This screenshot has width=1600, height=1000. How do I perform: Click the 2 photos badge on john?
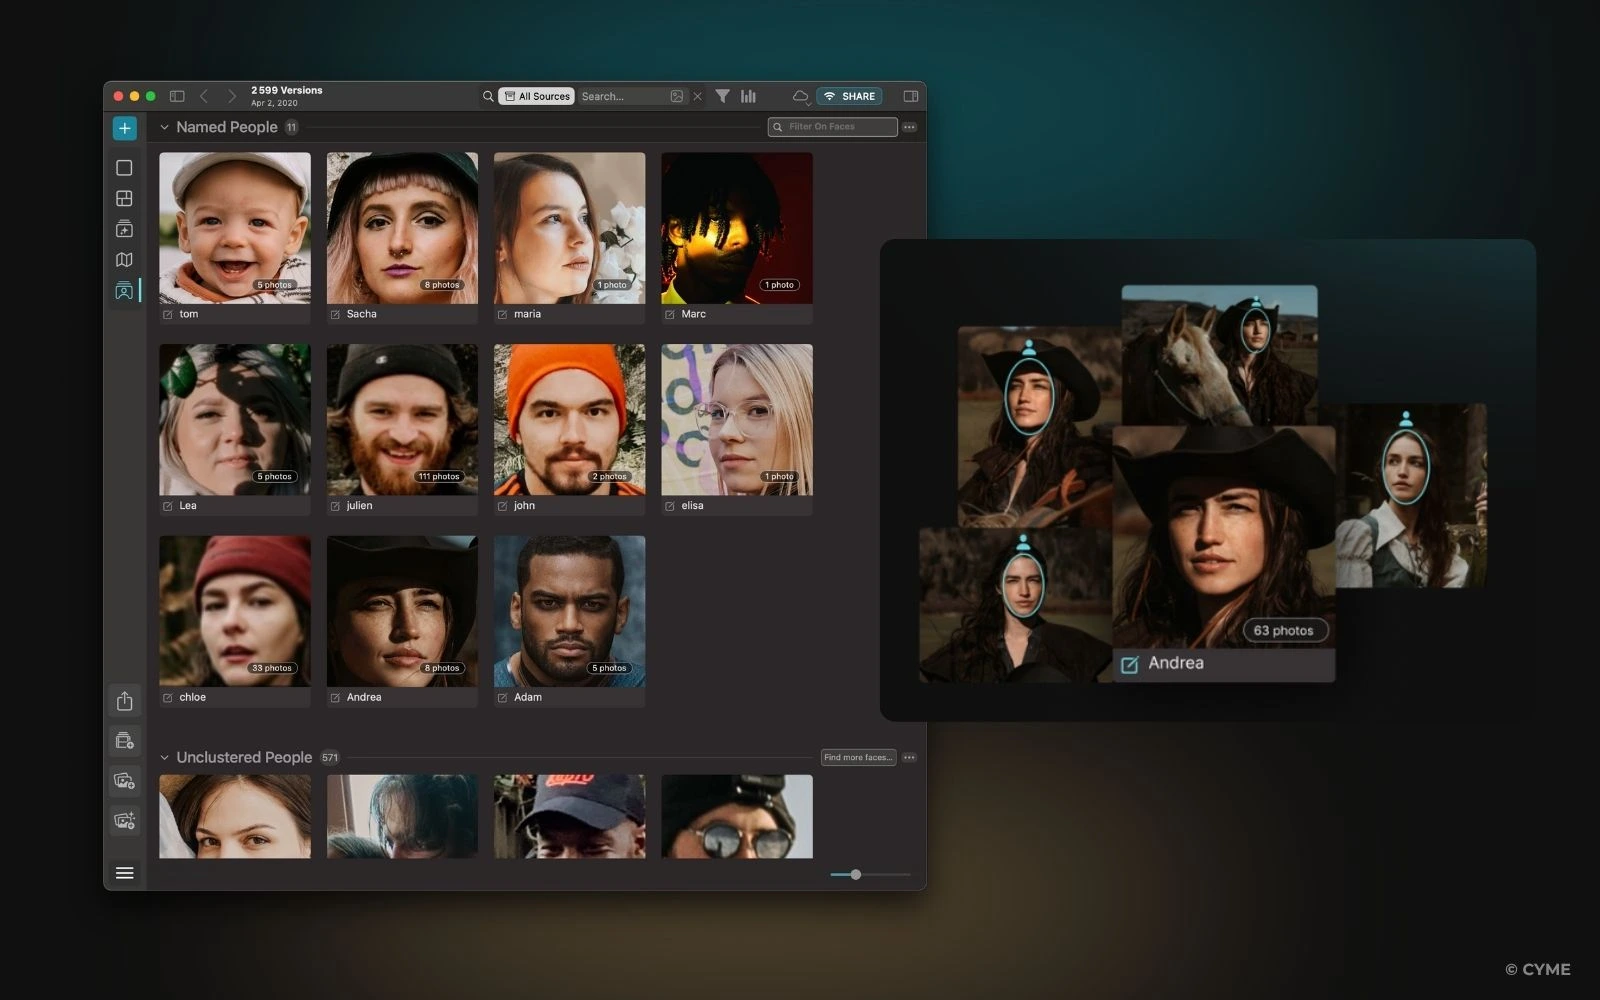point(610,477)
